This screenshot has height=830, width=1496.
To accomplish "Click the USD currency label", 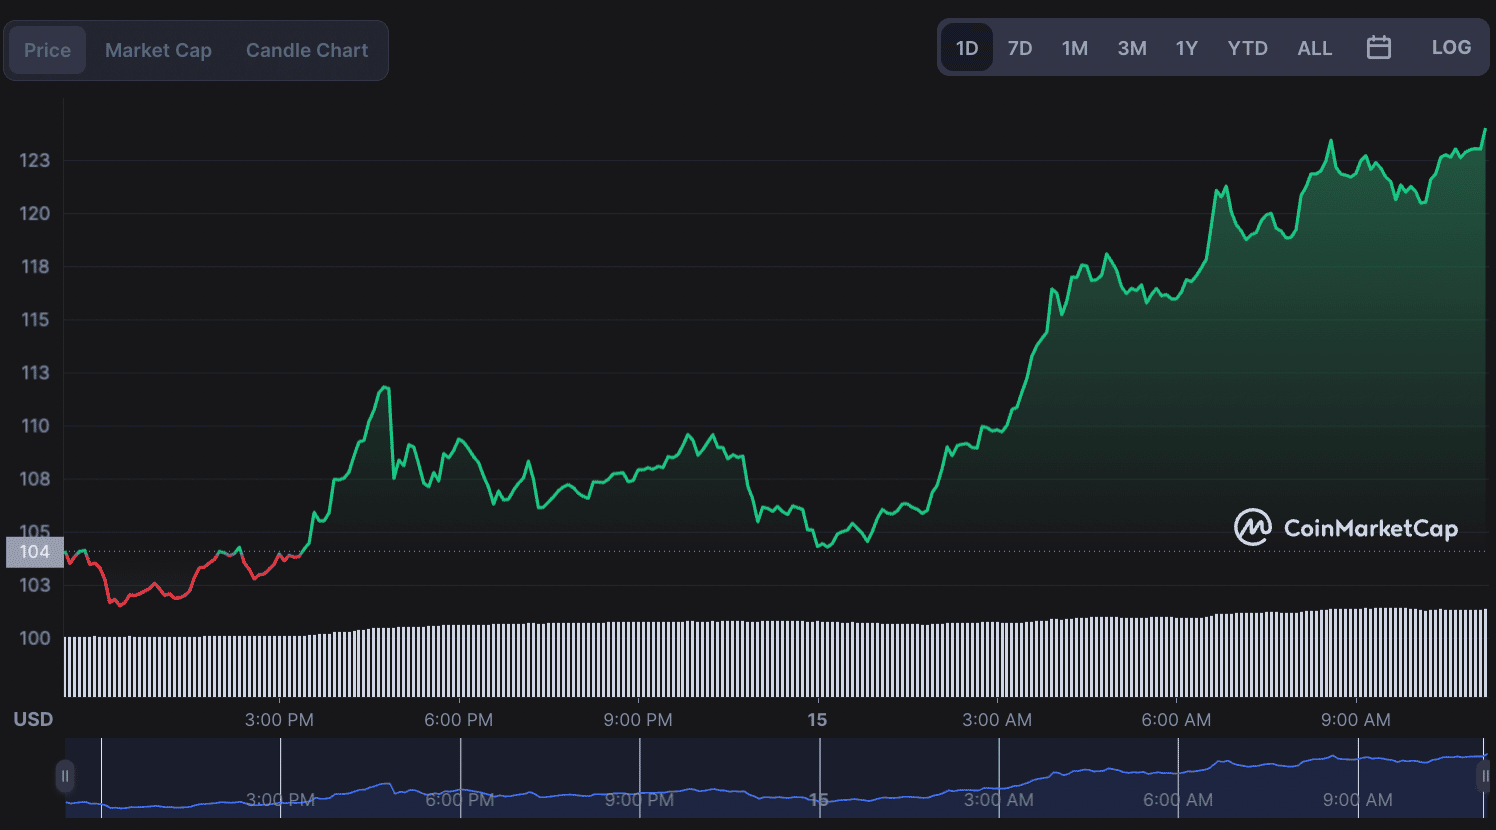I will 33,719.
